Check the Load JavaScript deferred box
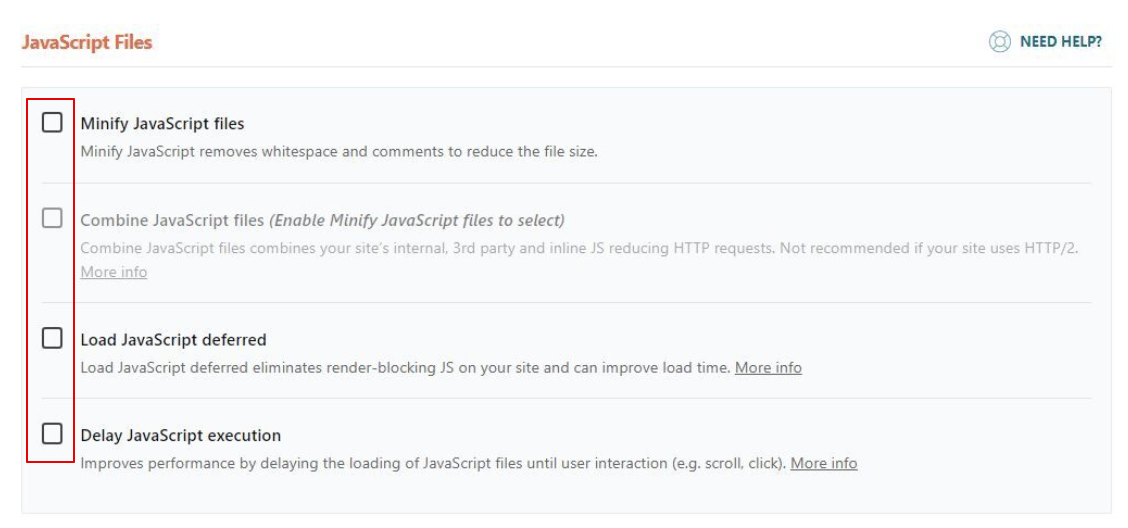 click(x=52, y=339)
